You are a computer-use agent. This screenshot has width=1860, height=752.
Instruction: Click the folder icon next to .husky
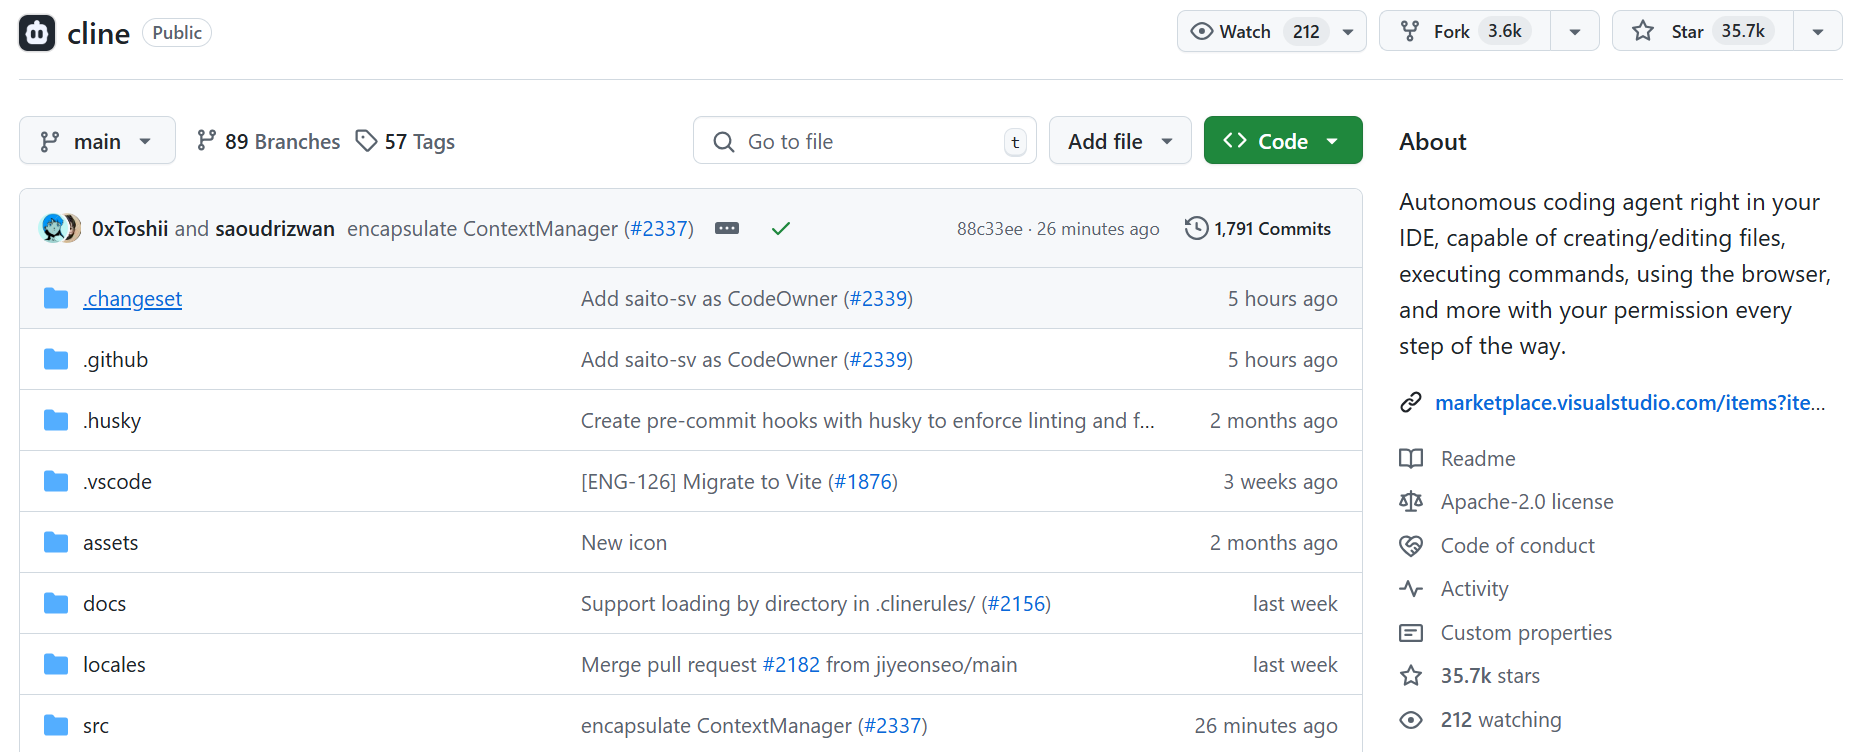click(56, 421)
